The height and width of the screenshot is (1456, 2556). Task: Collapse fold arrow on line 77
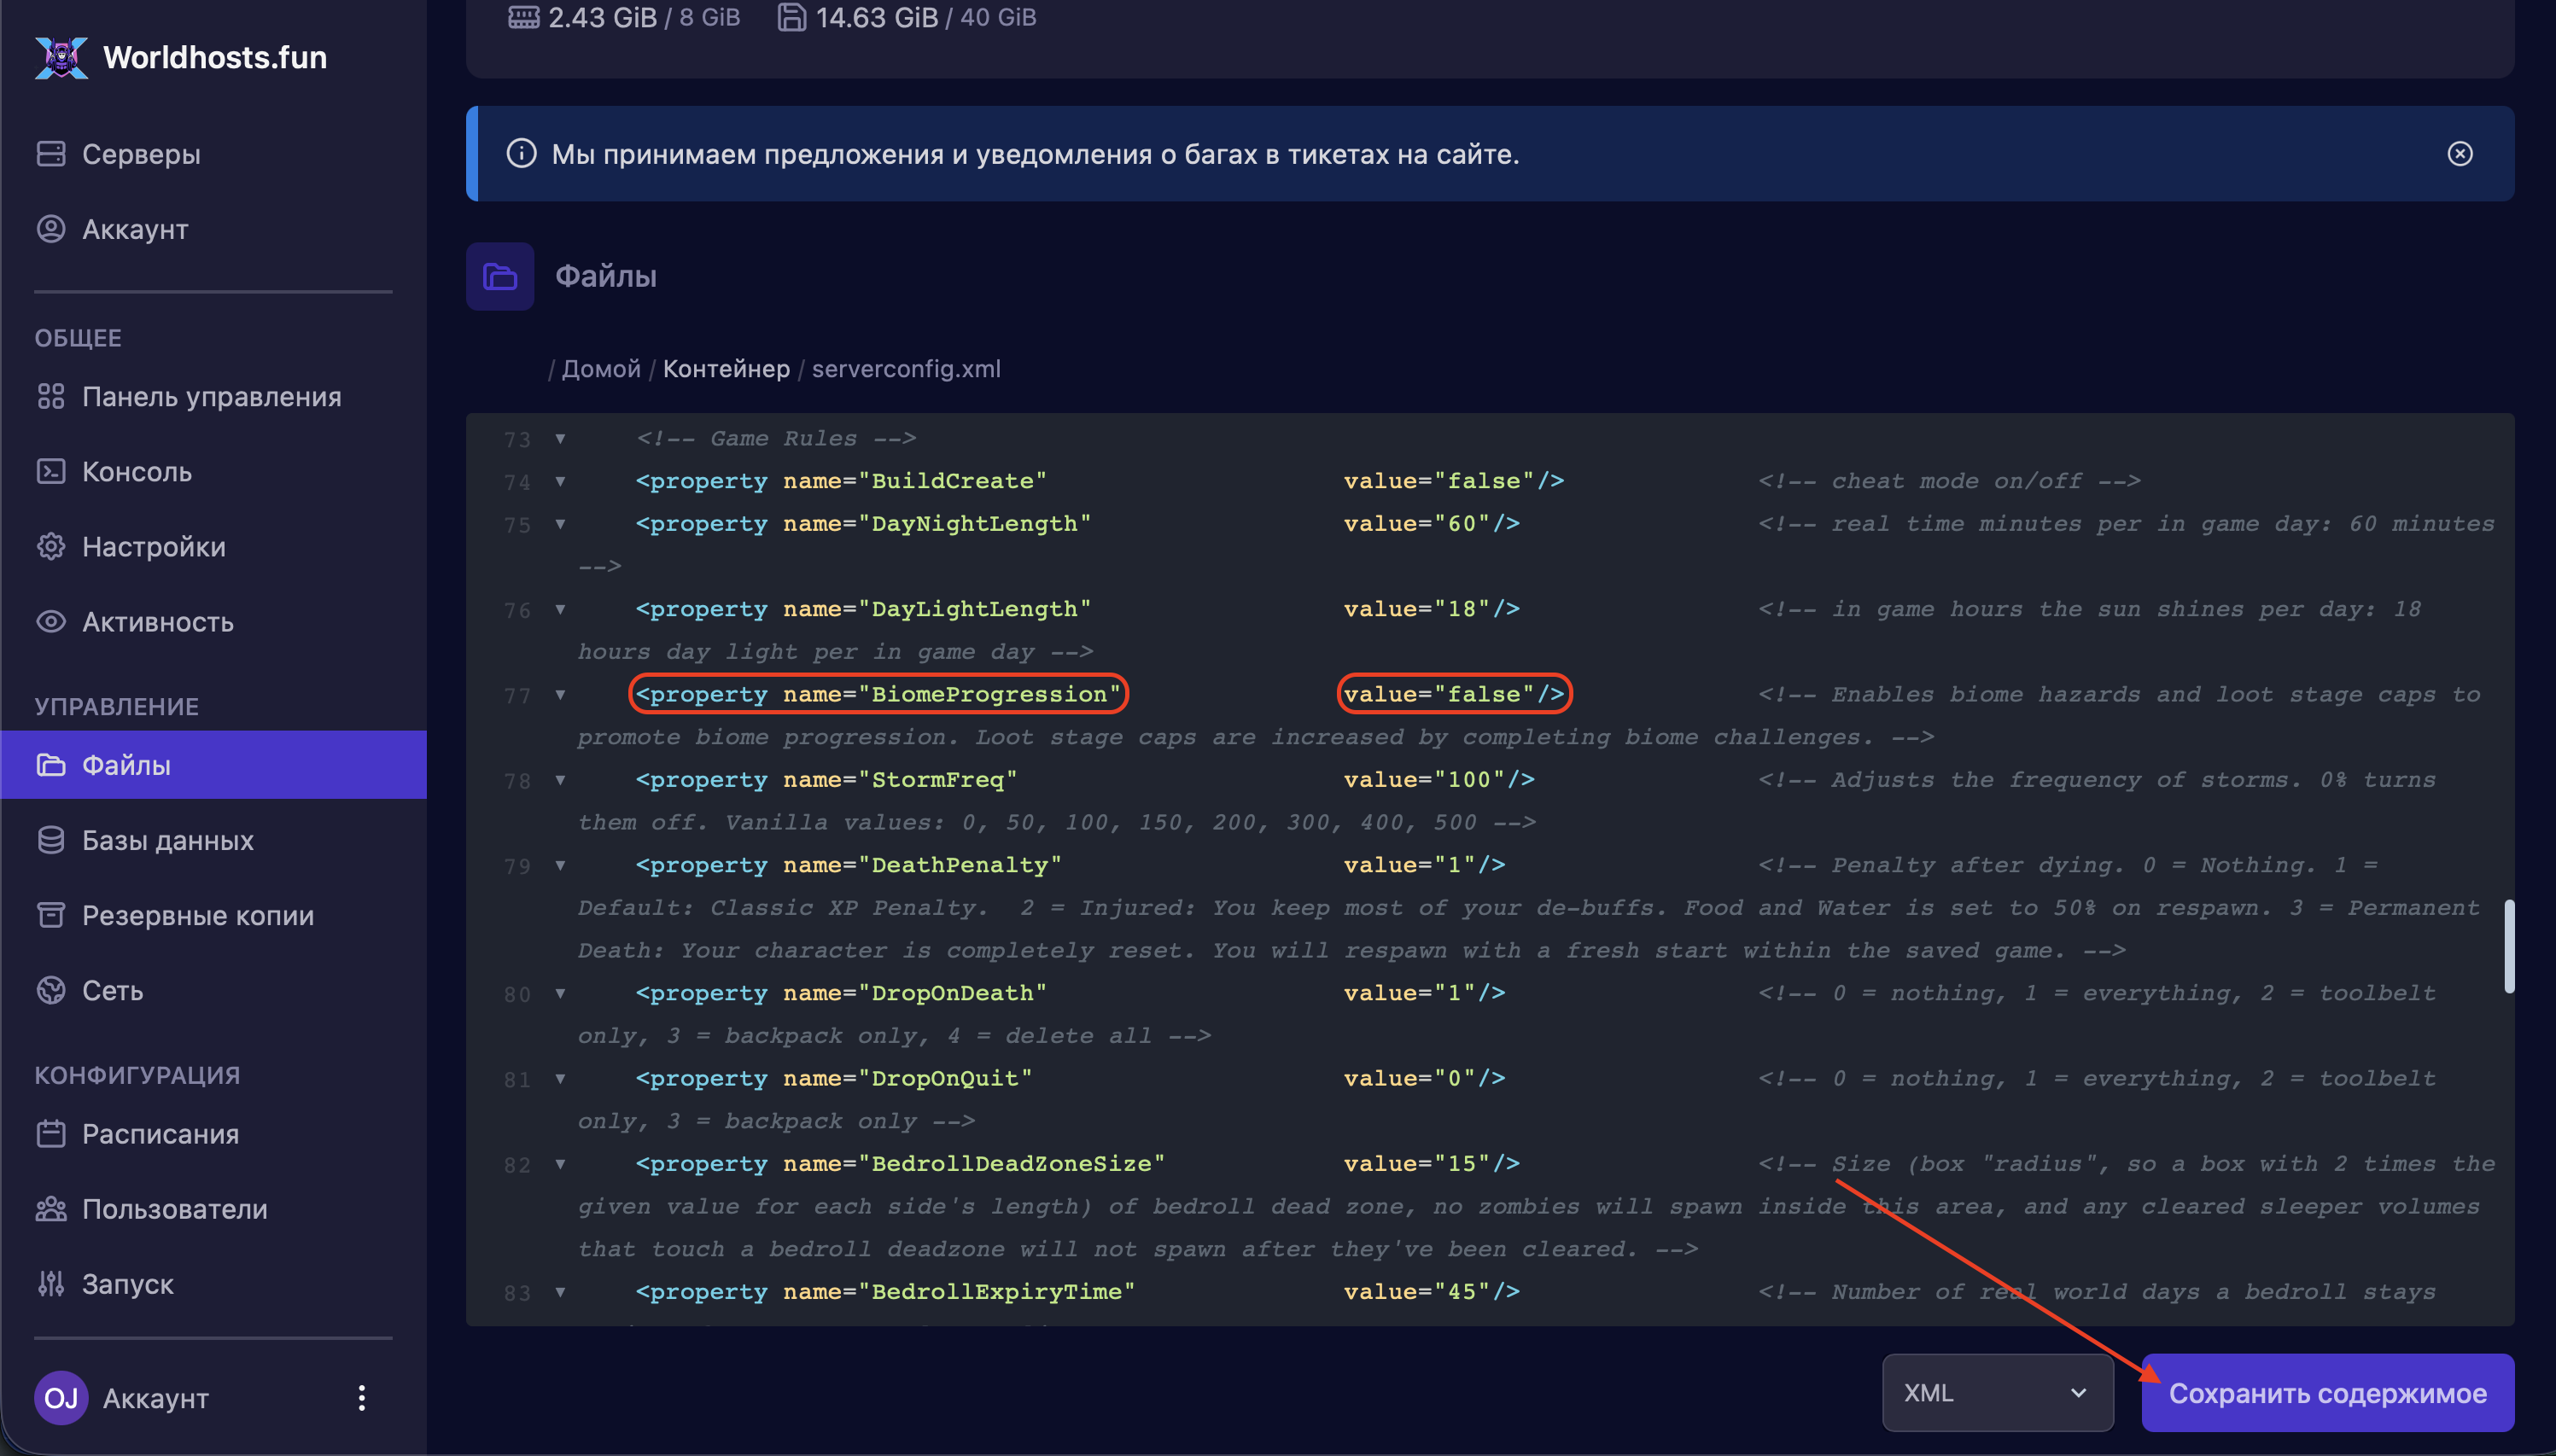(x=560, y=694)
